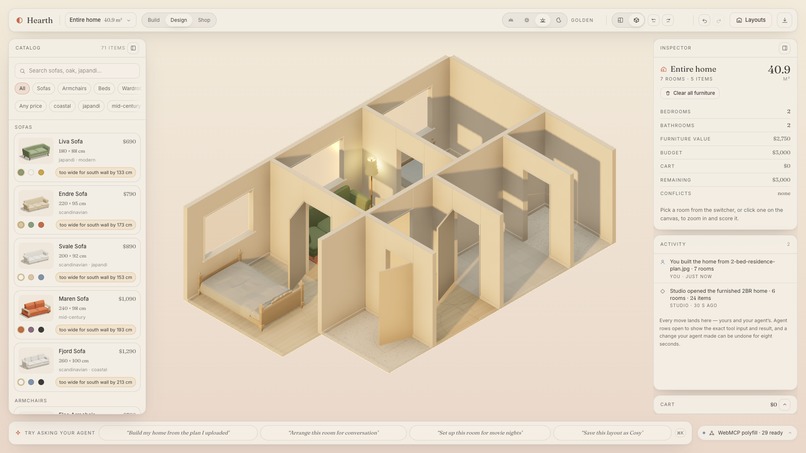Click the keyboard shortcut icon beside suggestions
The height and width of the screenshot is (453, 806).
click(680, 433)
